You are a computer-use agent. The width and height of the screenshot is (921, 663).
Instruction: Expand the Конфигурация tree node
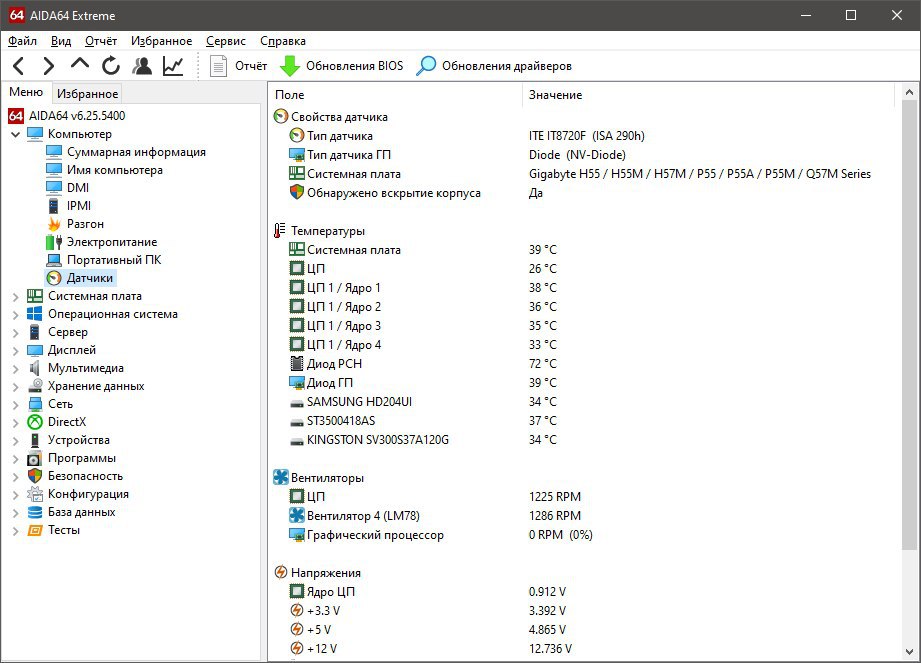16,494
